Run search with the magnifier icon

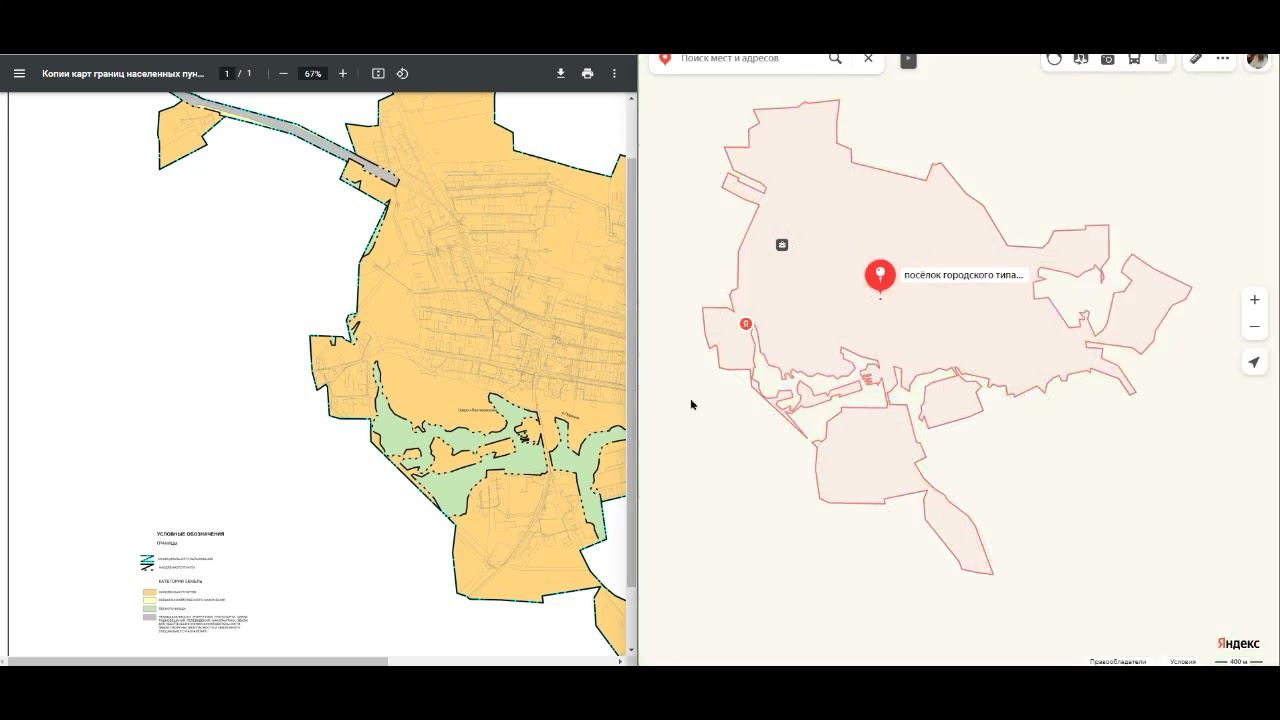coord(835,59)
